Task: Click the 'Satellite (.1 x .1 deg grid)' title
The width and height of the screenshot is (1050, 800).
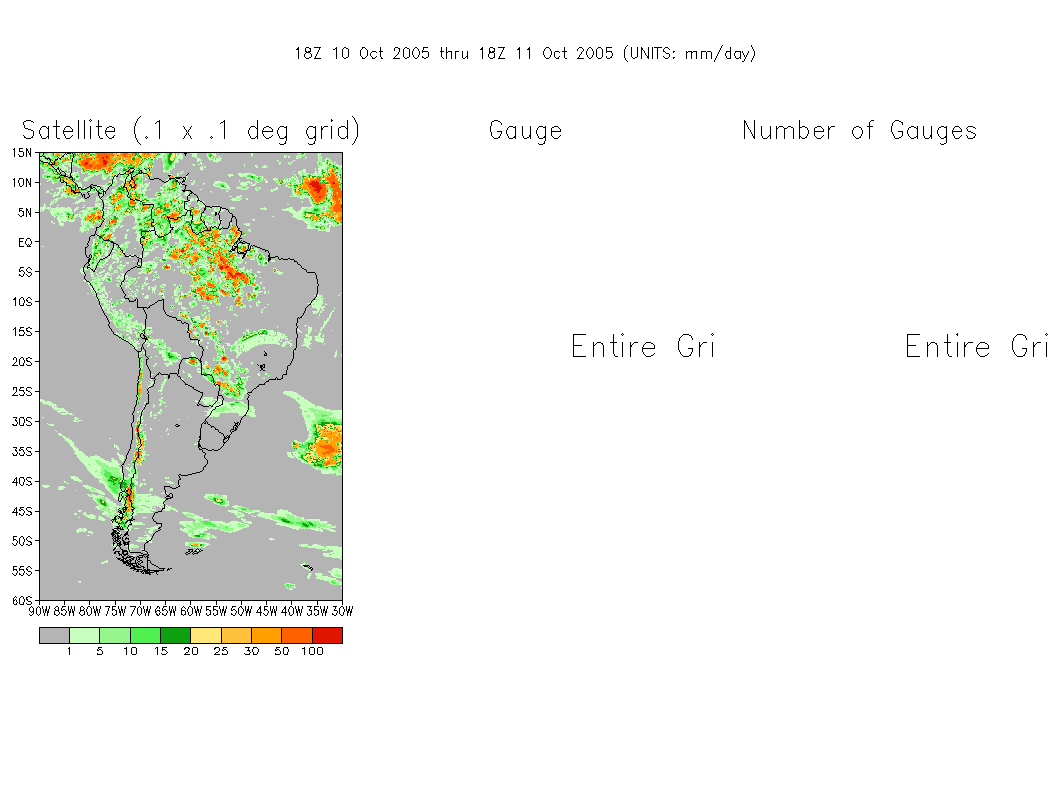Action: point(191,131)
